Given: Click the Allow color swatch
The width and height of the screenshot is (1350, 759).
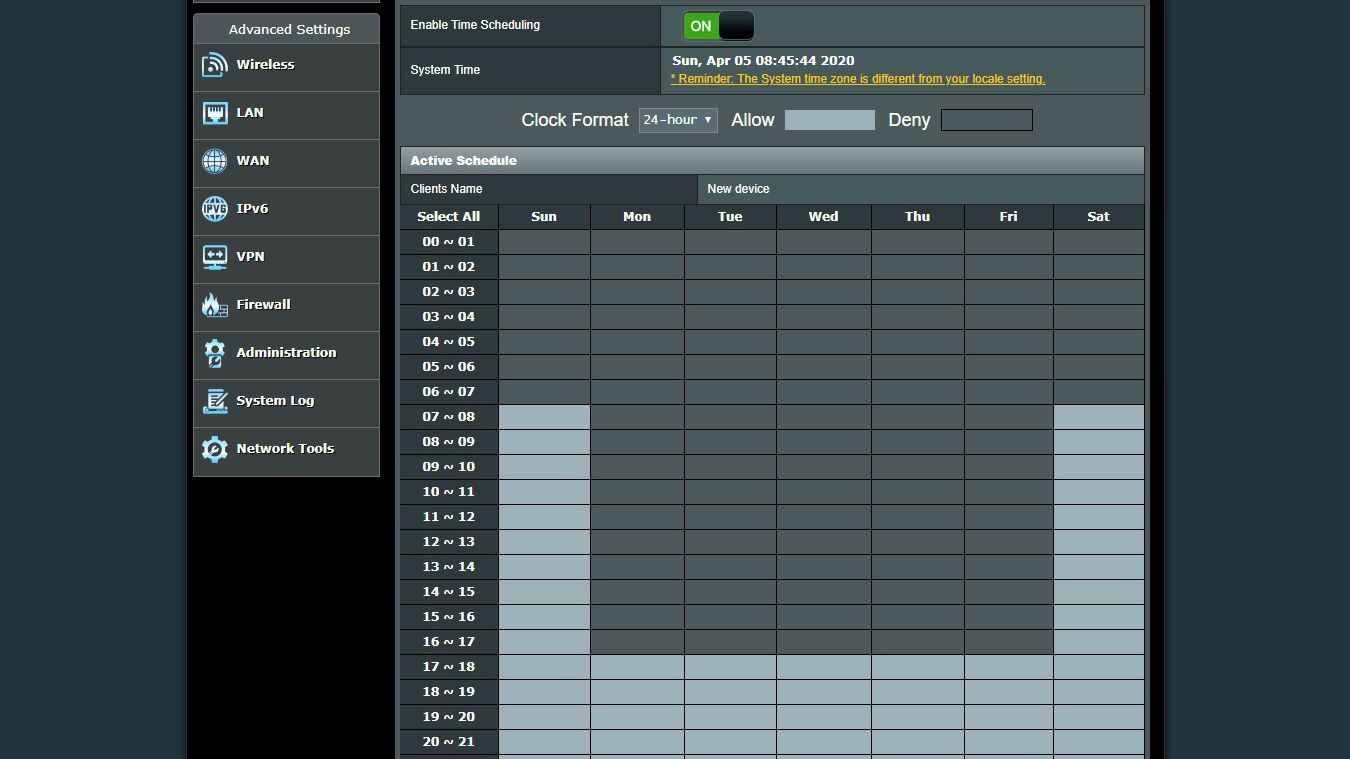Looking at the screenshot, I should [x=830, y=120].
